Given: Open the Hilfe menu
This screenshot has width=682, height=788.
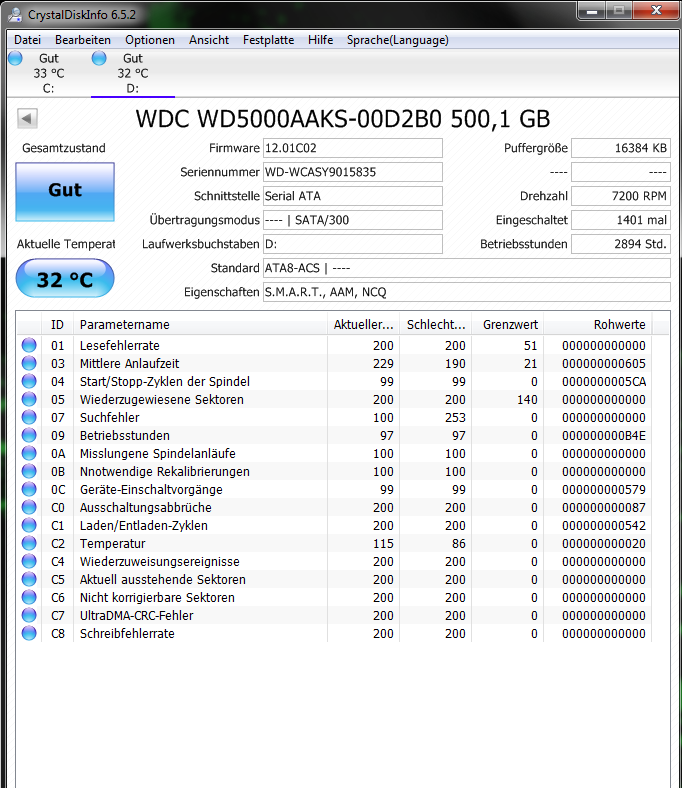Looking at the screenshot, I should 320,40.
